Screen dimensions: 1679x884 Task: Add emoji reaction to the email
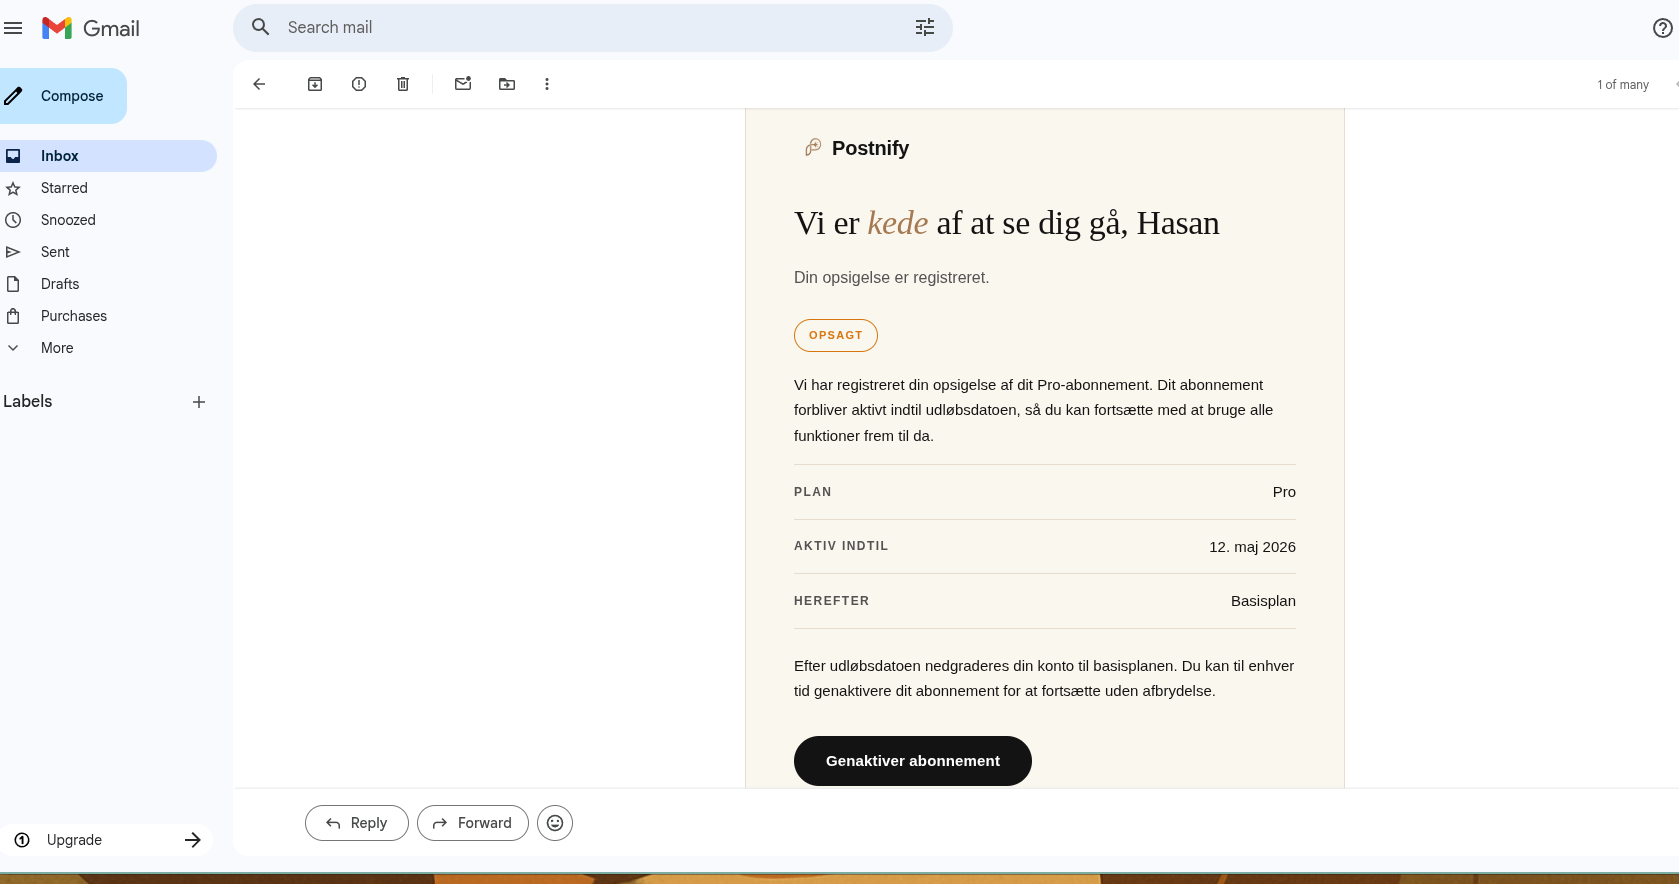coord(555,823)
